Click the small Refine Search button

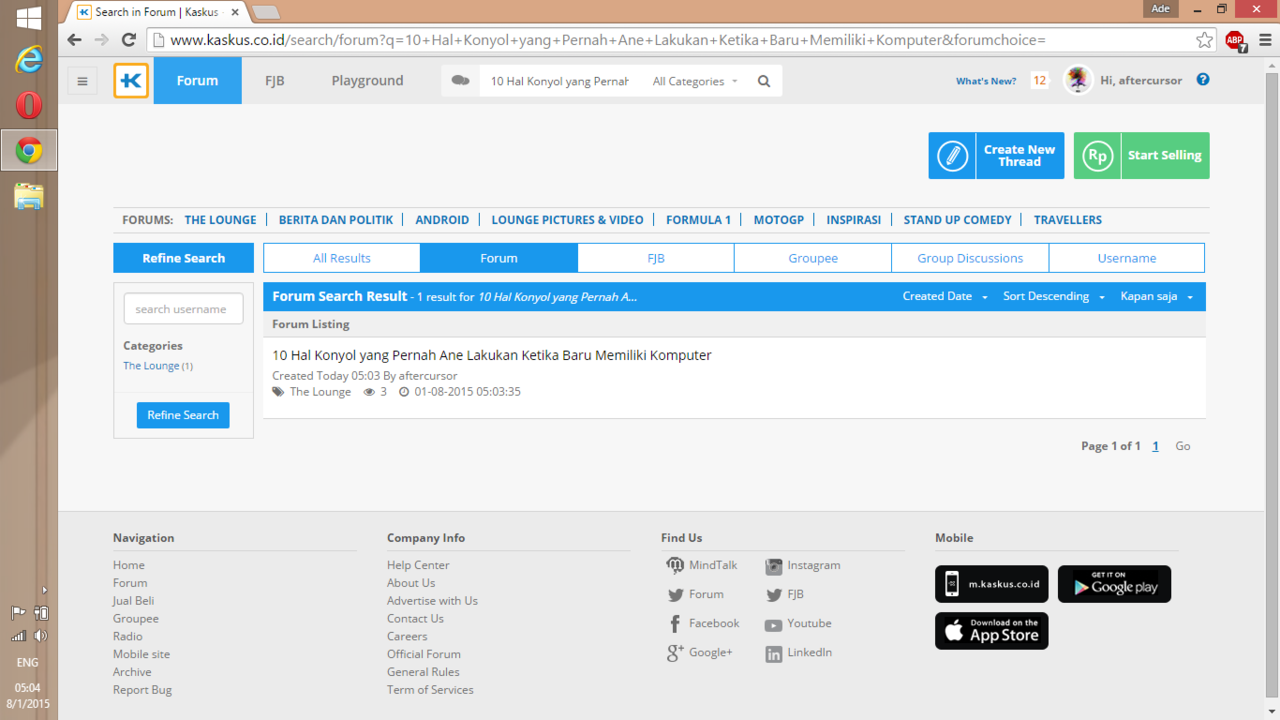[183, 415]
